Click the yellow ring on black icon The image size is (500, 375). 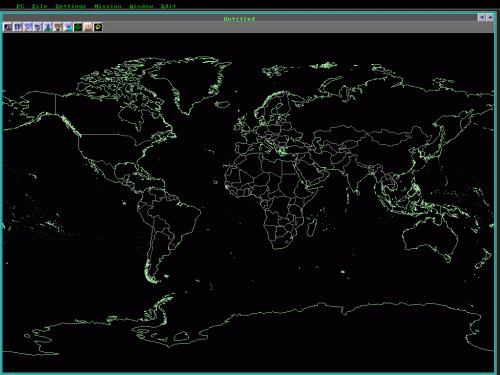pyautogui.click(x=98, y=27)
